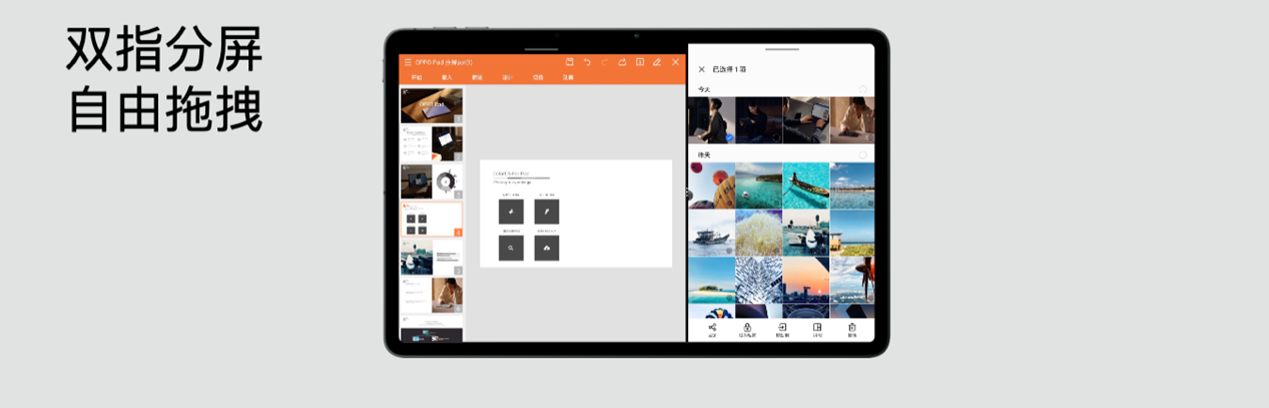The height and width of the screenshot is (408, 1269).
Task: Click the cloud icon box on slide
Action: coord(546,248)
